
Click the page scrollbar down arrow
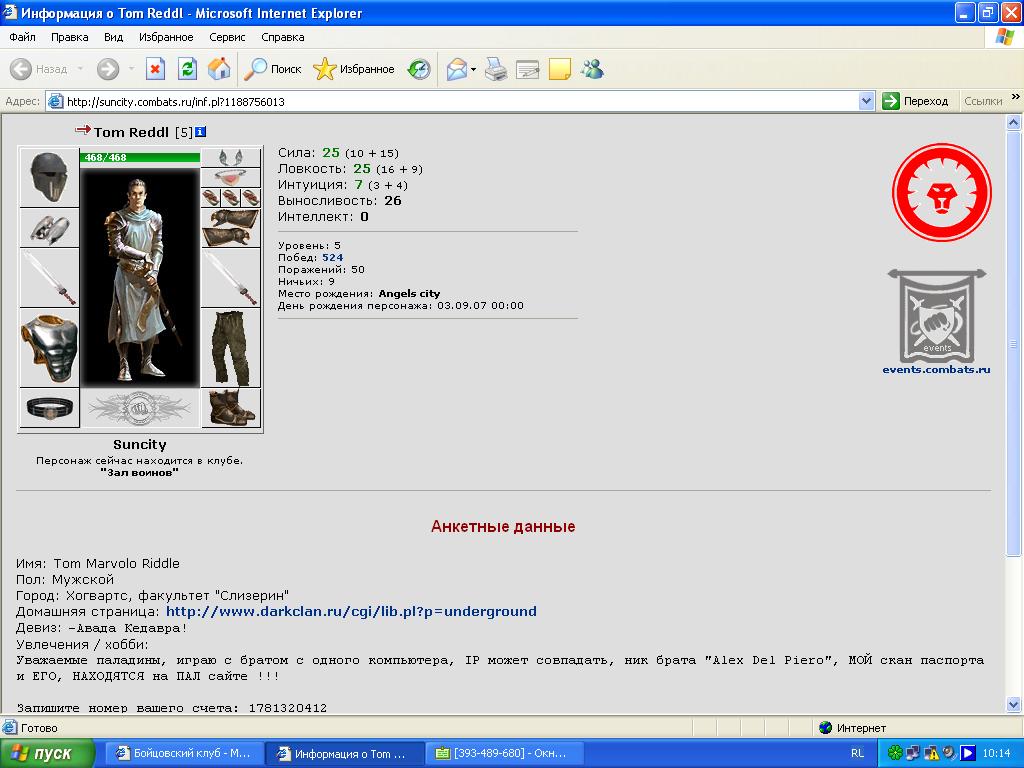click(1014, 704)
